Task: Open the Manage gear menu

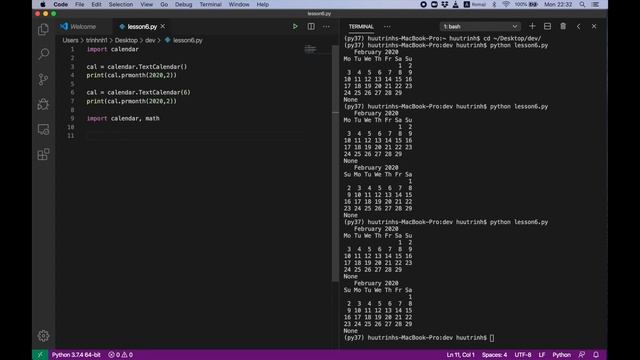Action: pyautogui.click(x=43, y=336)
